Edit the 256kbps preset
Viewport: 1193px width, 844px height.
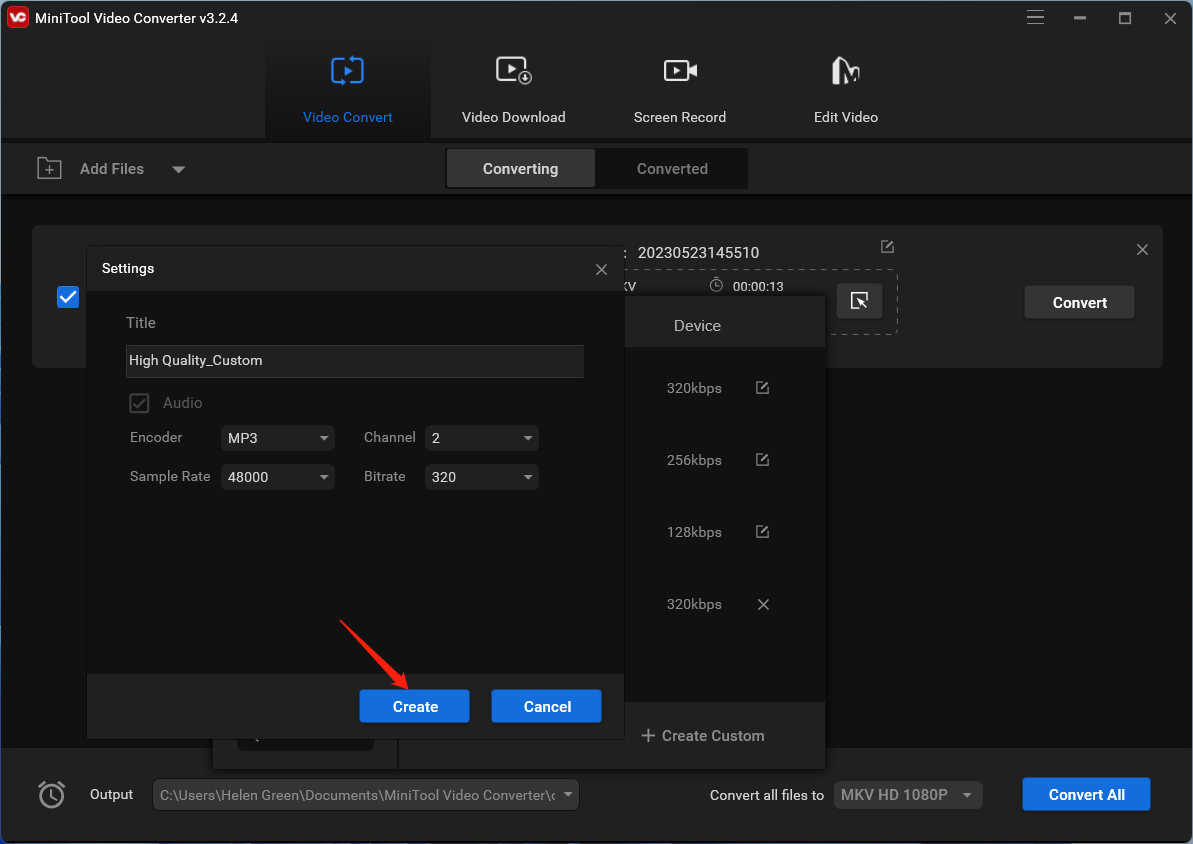[761, 460]
